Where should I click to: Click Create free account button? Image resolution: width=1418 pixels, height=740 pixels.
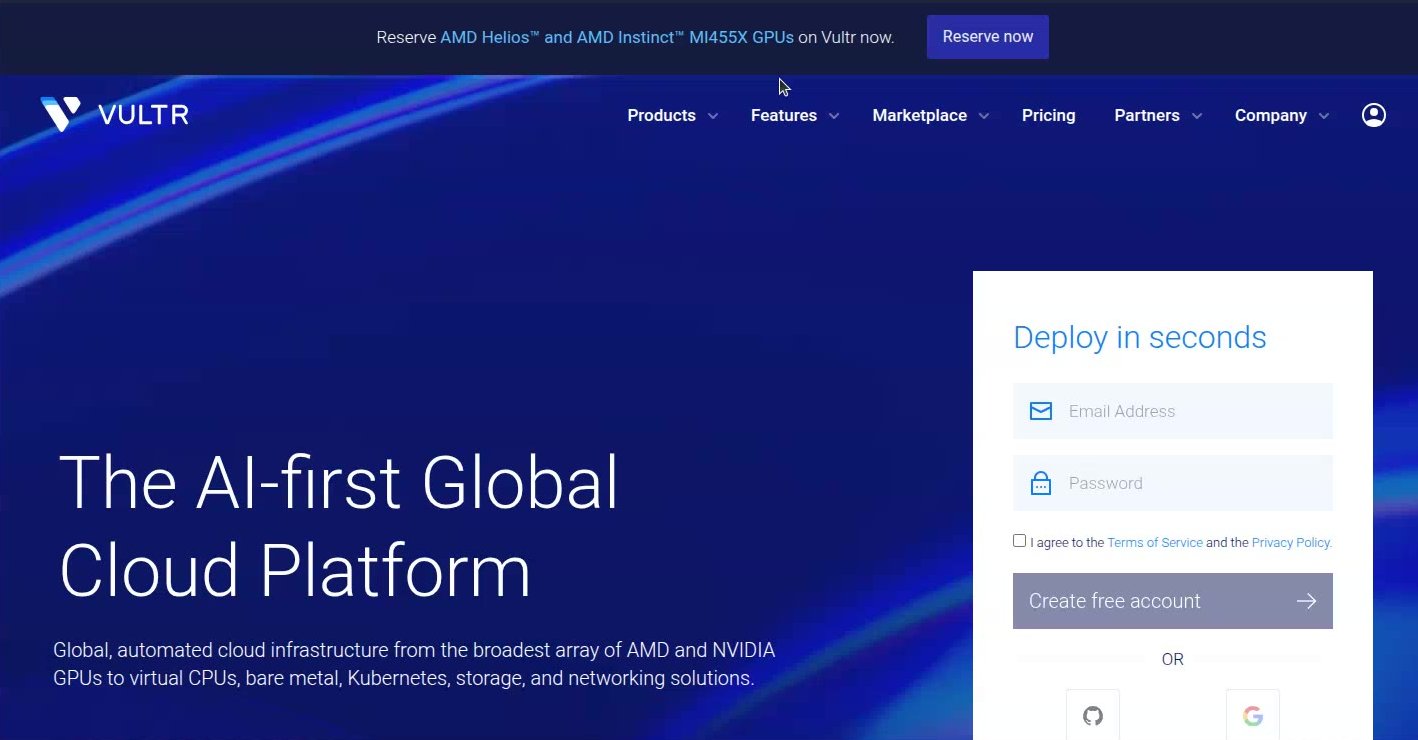tap(1173, 601)
